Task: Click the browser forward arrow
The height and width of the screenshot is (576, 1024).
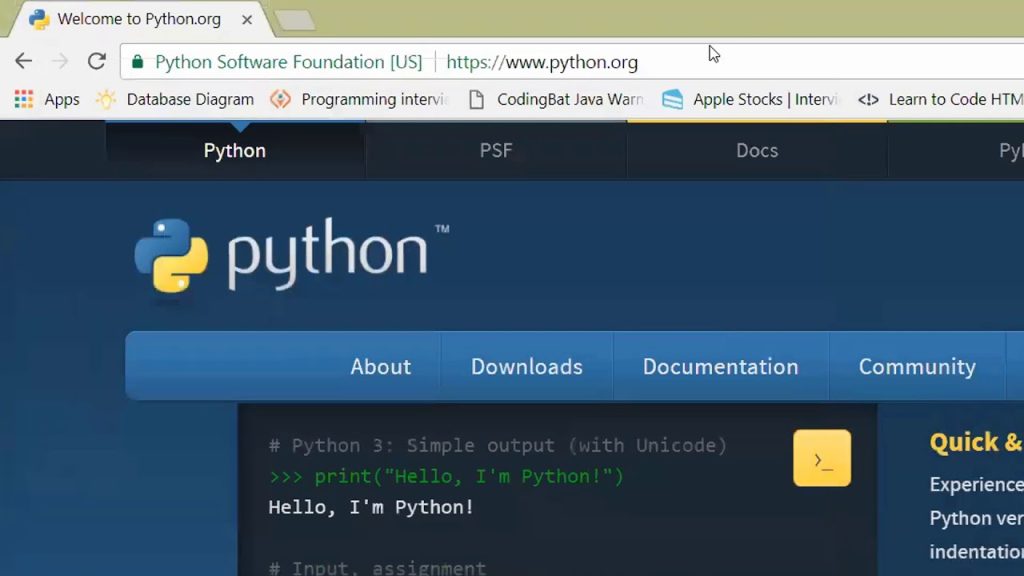Action: (60, 61)
